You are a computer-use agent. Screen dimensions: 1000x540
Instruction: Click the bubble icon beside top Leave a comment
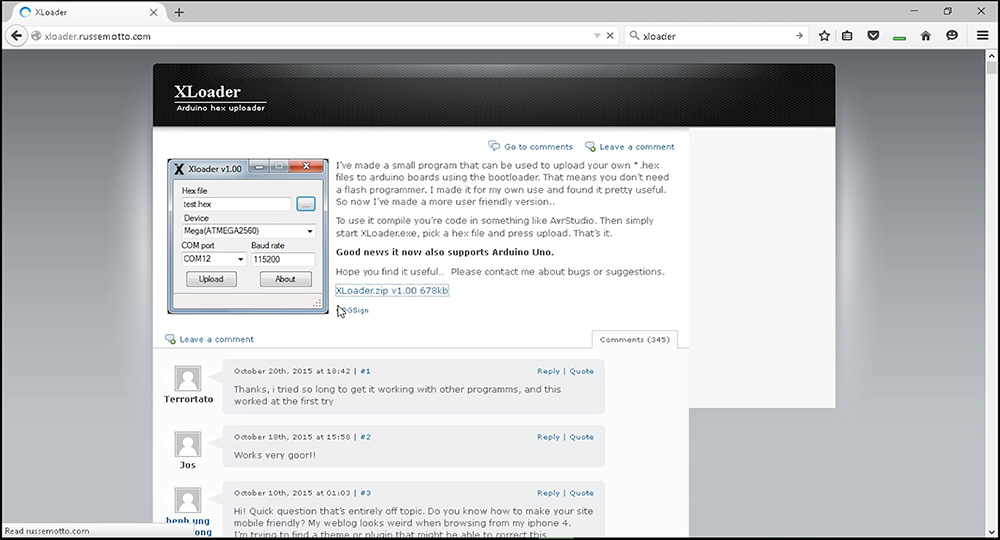tap(590, 147)
